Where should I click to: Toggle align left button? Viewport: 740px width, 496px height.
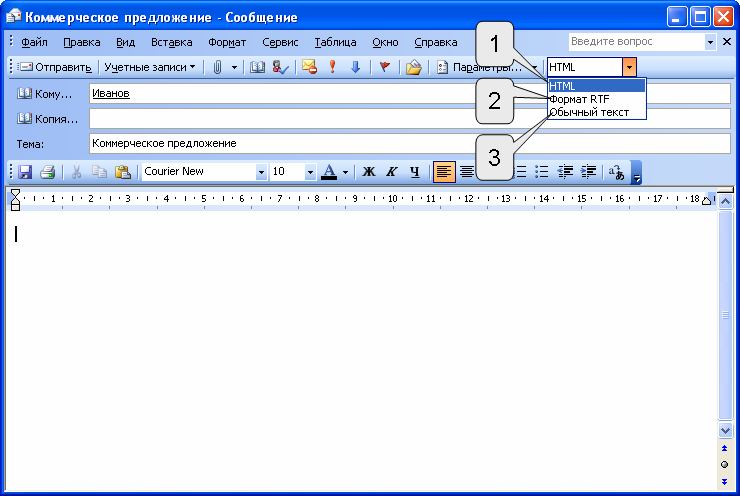pos(444,172)
